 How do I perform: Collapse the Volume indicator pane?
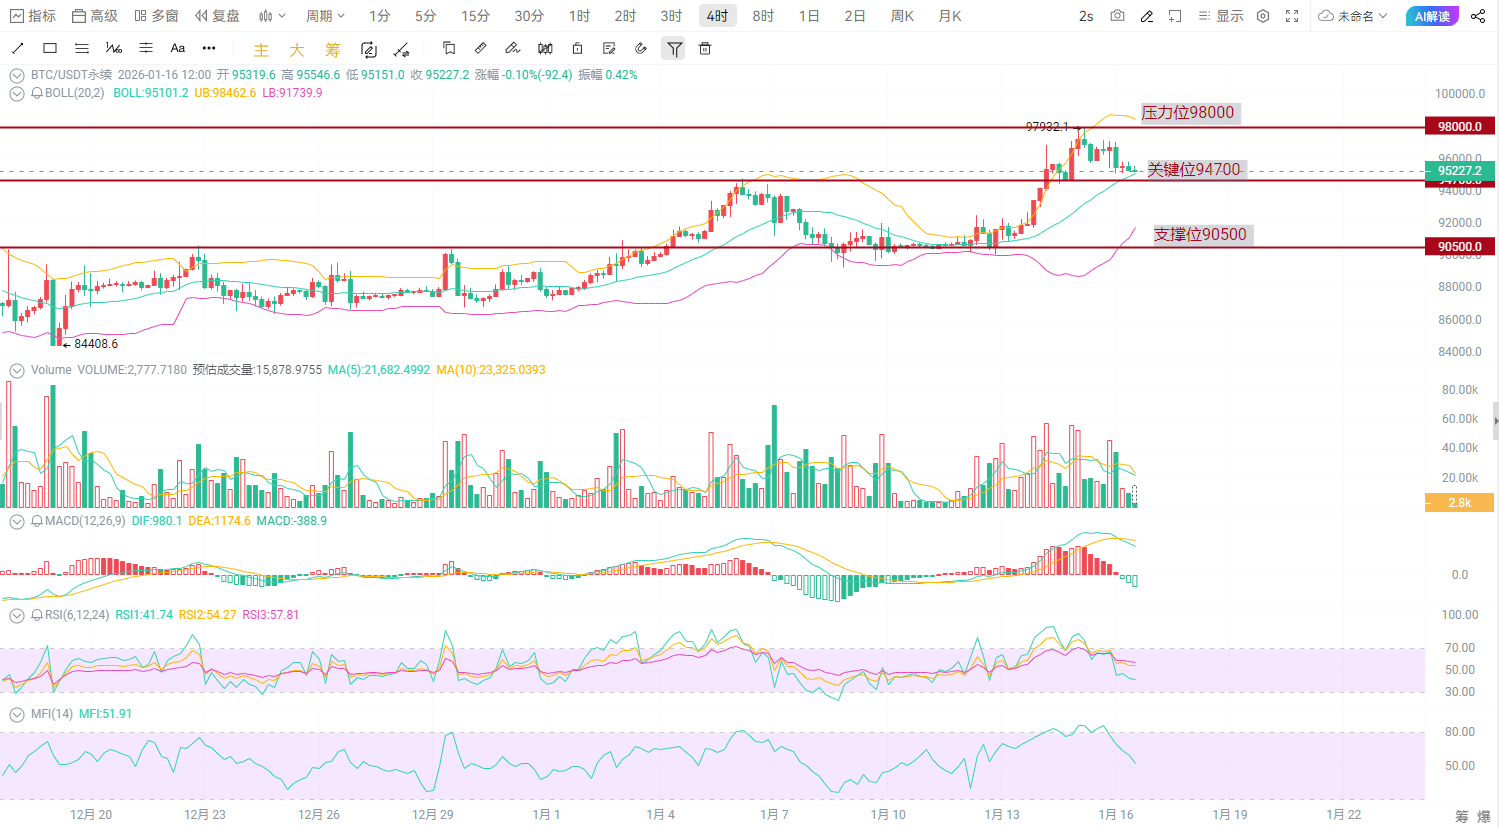click(16, 369)
